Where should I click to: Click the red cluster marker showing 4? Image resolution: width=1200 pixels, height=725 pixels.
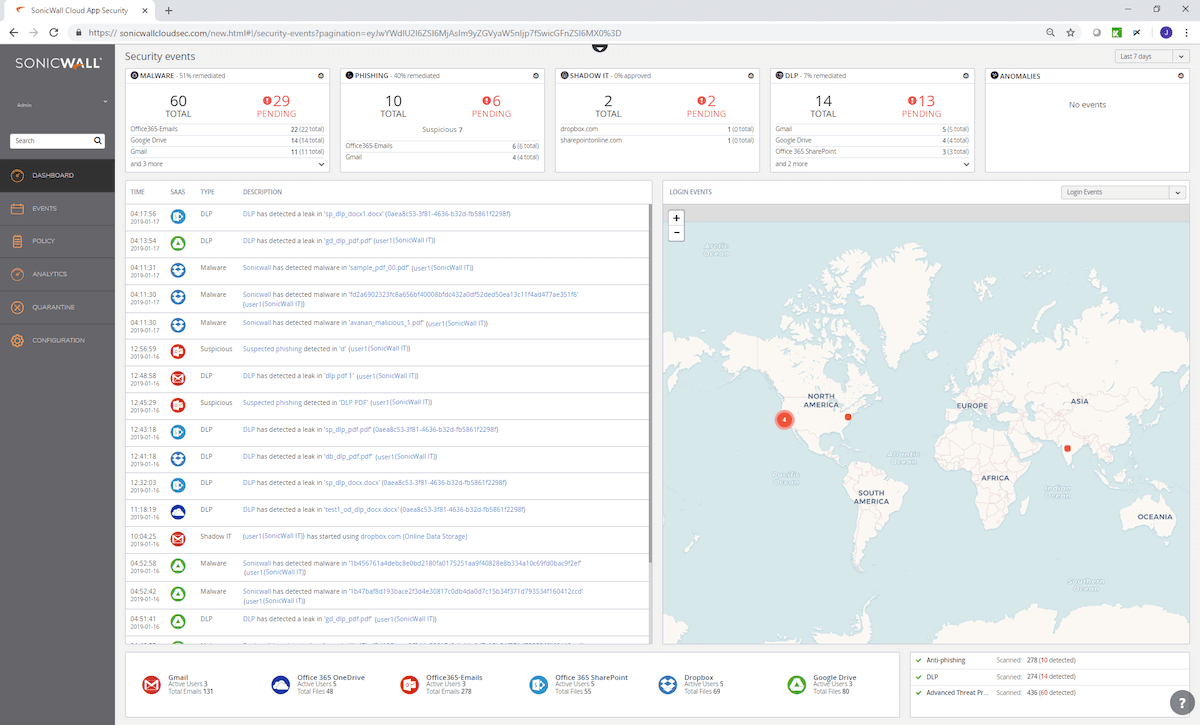(785, 420)
